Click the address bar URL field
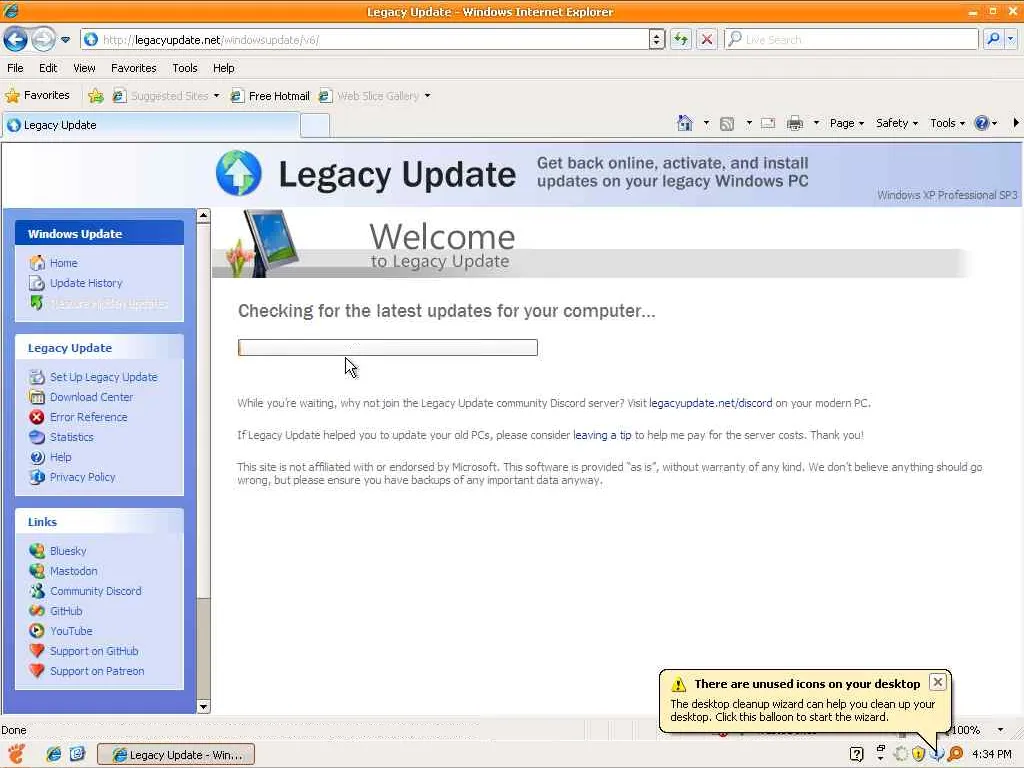The height and width of the screenshot is (768, 1024). pyautogui.click(x=364, y=40)
